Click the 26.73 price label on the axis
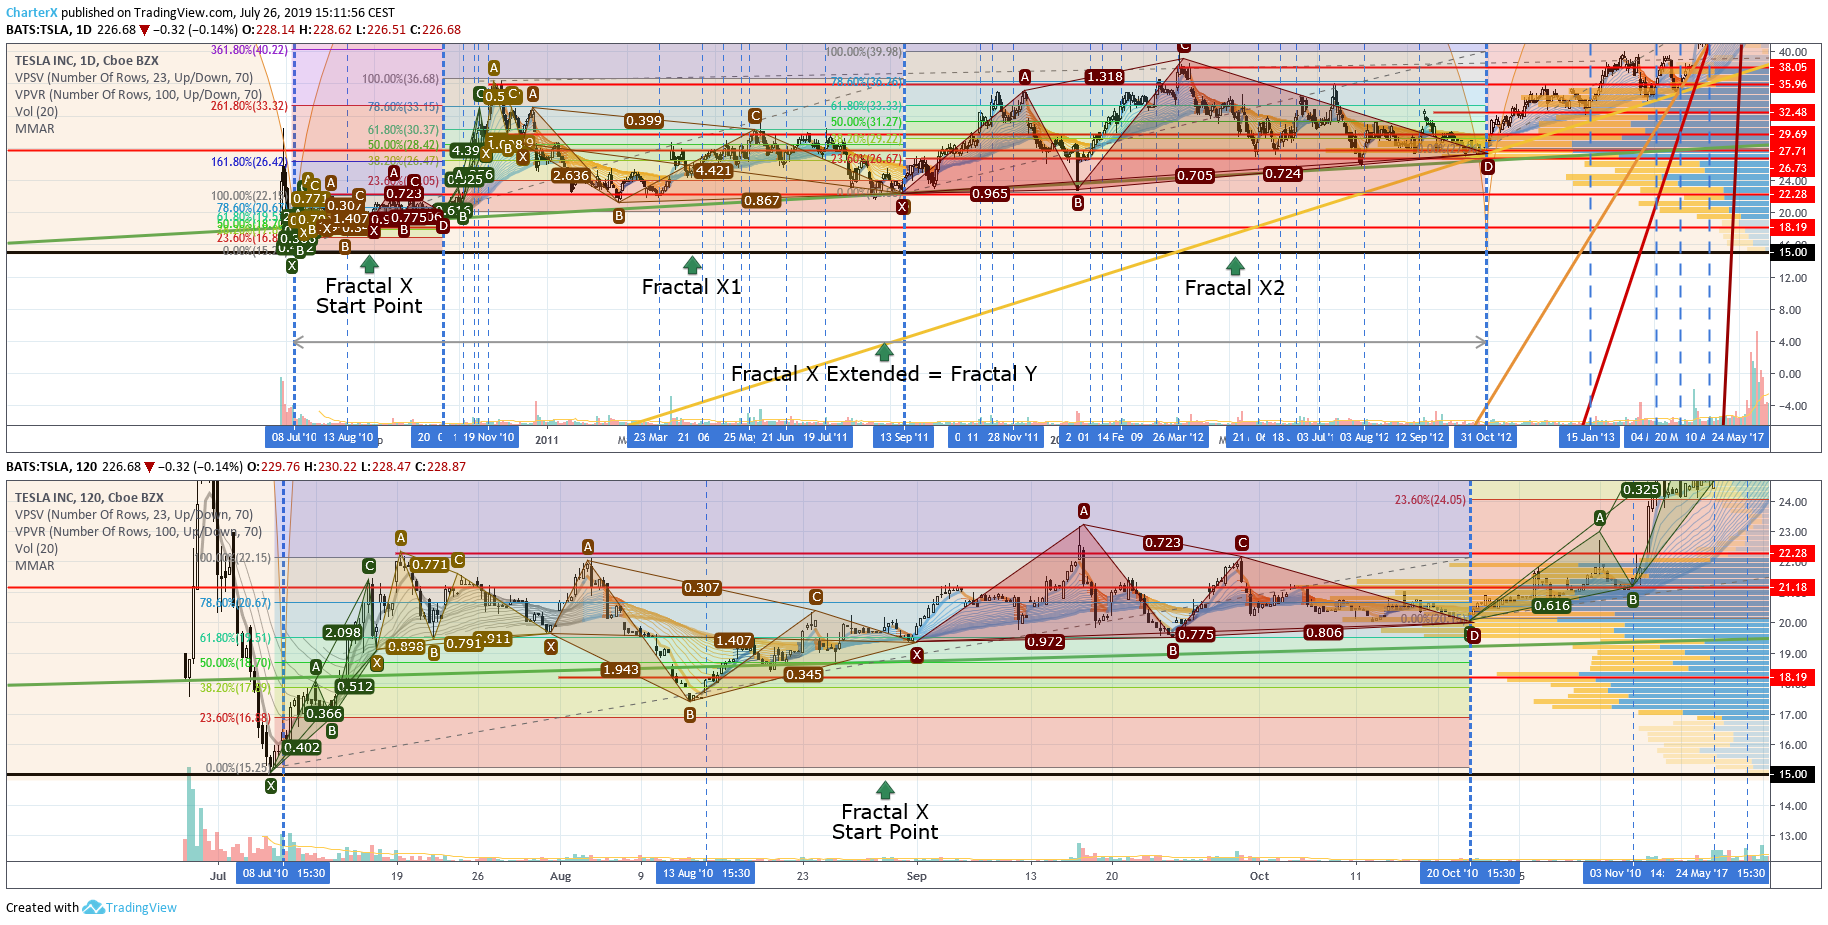Image resolution: width=1828 pixels, height=925 pixels. tap(1793, 168)
